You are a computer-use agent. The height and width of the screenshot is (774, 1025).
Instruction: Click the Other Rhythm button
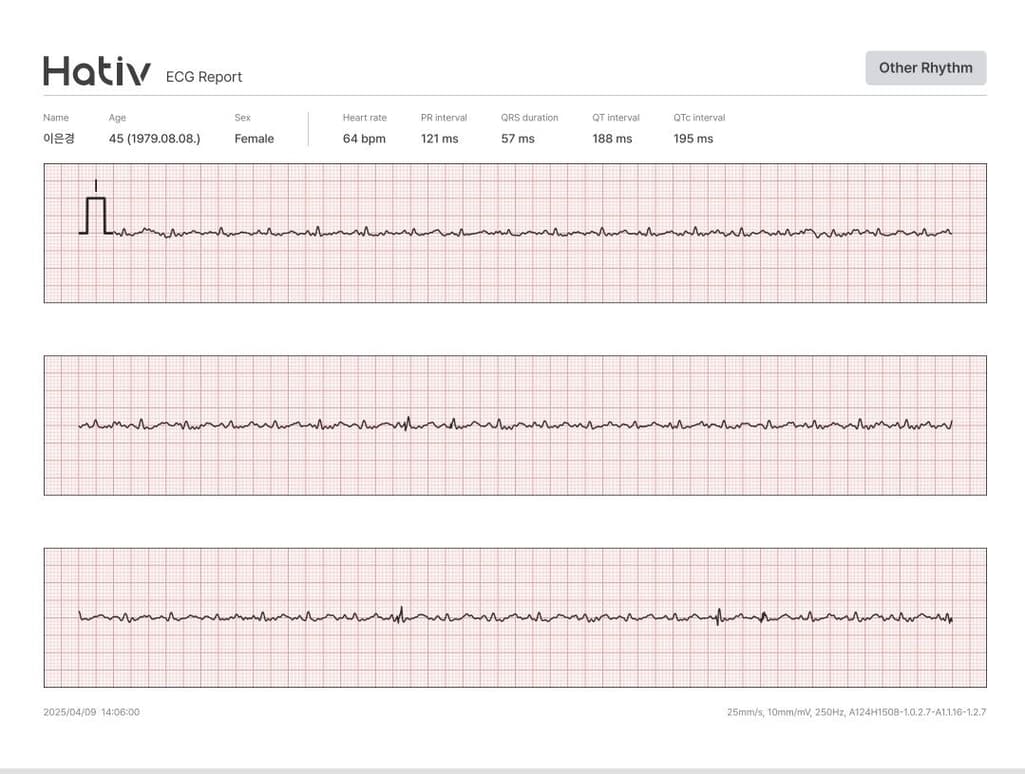(x=925, y=68)
